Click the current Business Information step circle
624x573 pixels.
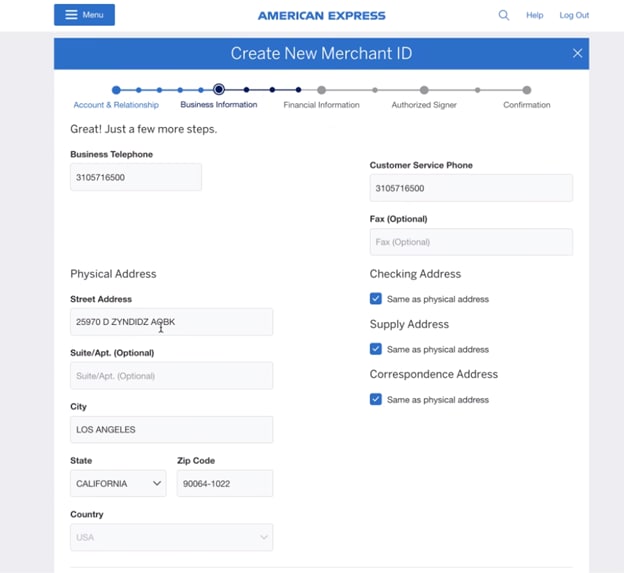click(219, 90)
